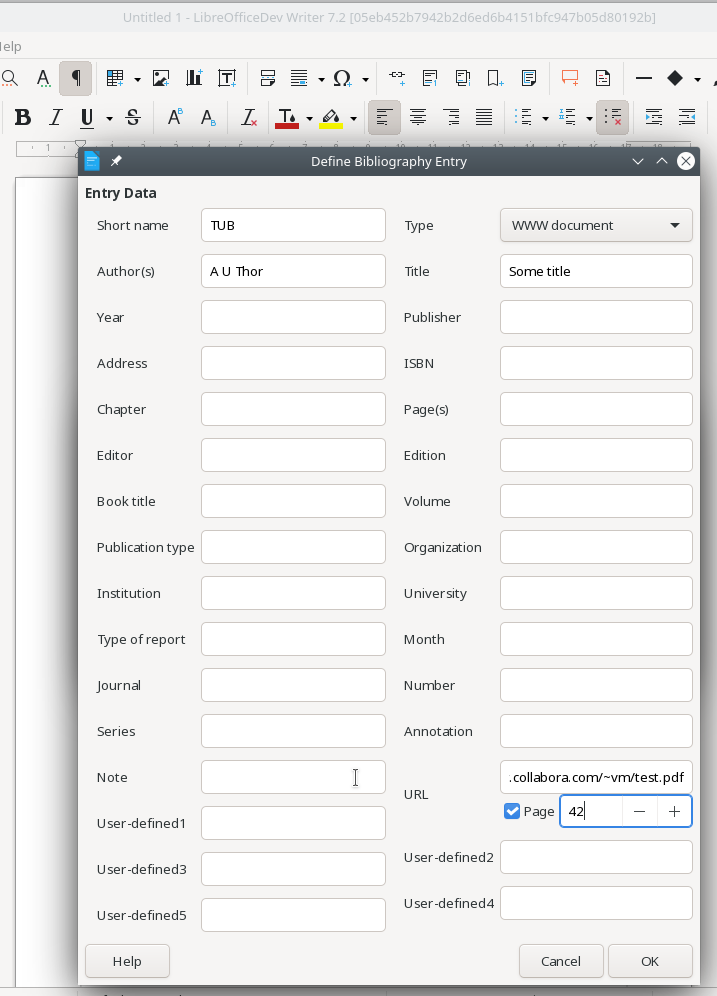This screenshot has height=996, width=717.
Task: Click the Author(s) input field
Action: (x=293, y=271)
